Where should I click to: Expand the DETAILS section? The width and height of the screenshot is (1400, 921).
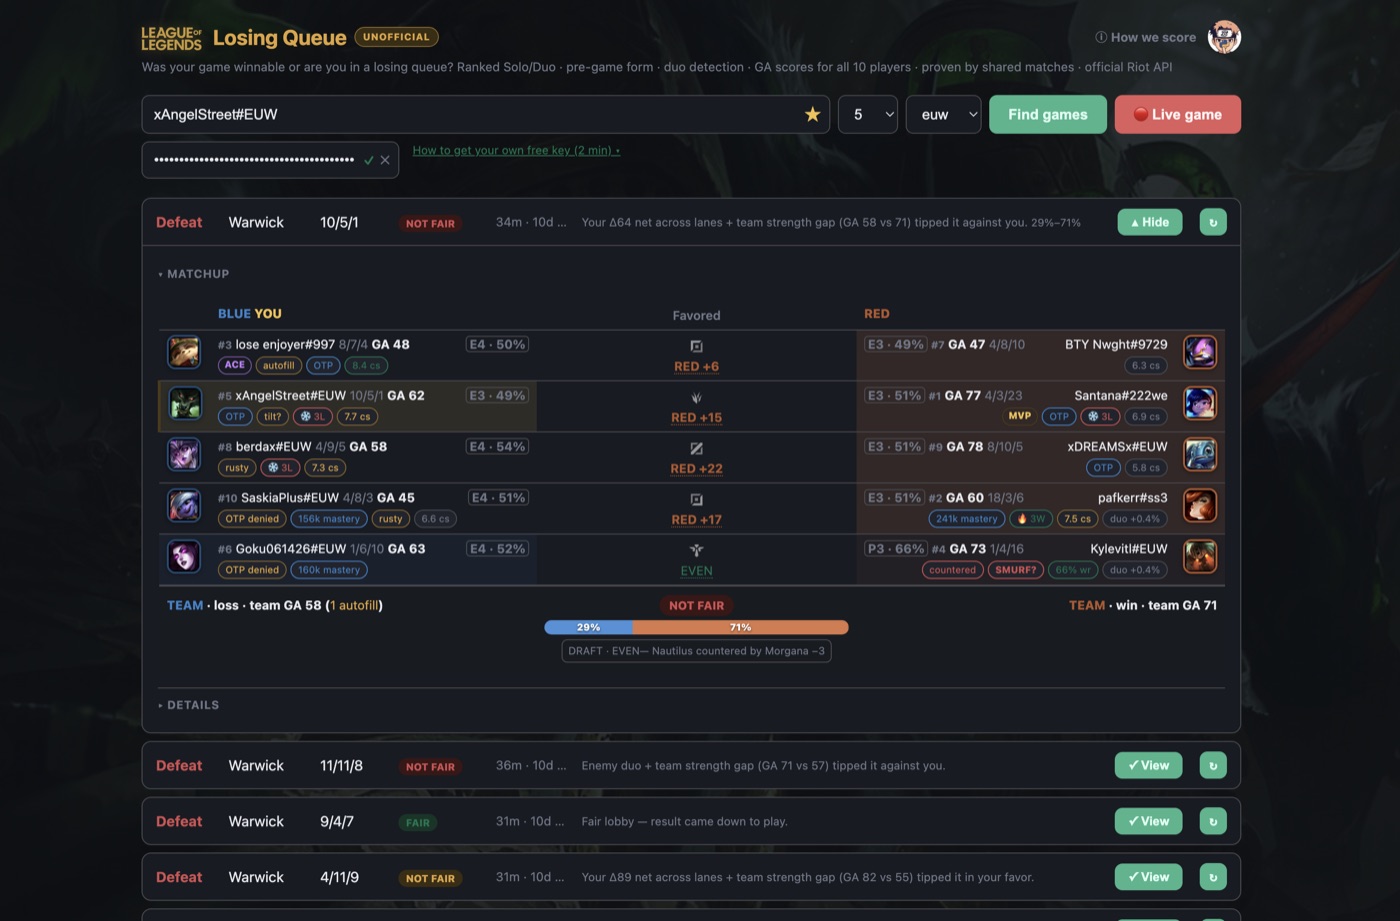pos(189,705)
